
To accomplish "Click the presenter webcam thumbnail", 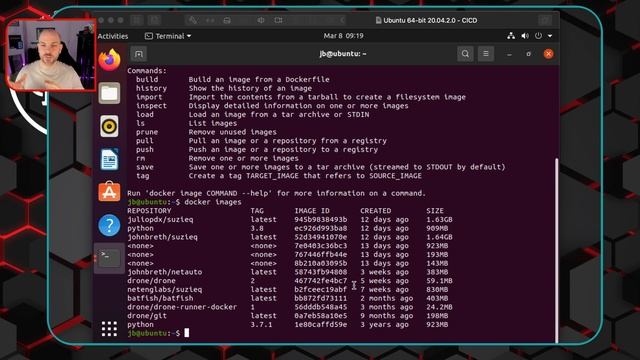I will click(51, 54).
